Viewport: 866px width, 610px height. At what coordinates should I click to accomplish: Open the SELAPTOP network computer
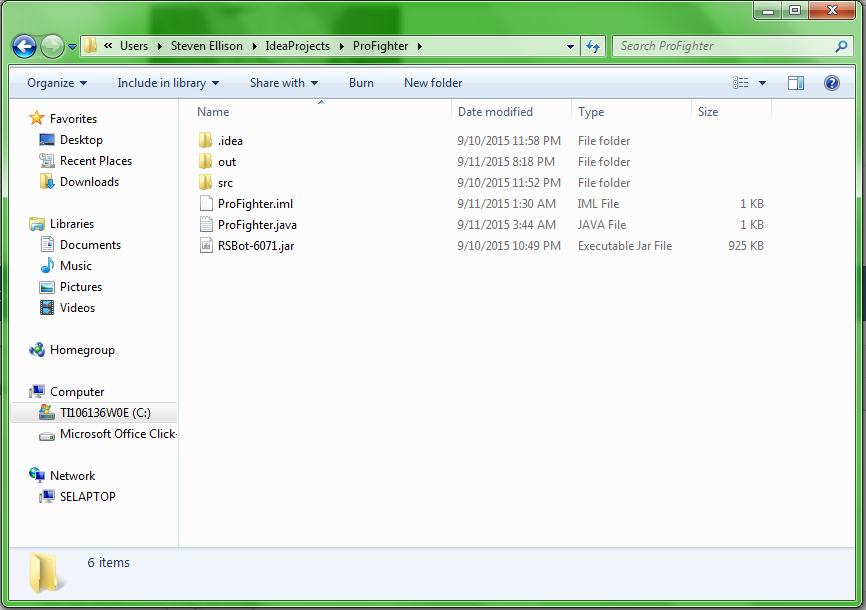pos(88,497)
